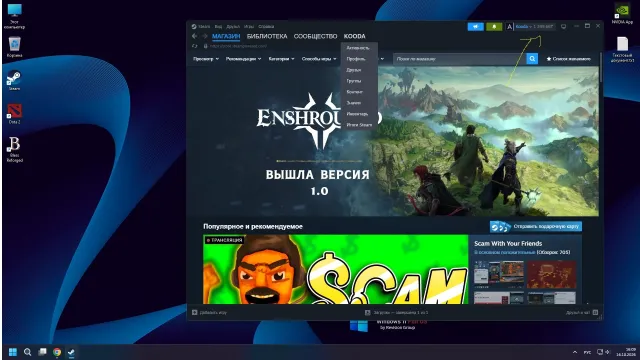Switch to the СООБЩЕСТВО tab

coord(316,36)
